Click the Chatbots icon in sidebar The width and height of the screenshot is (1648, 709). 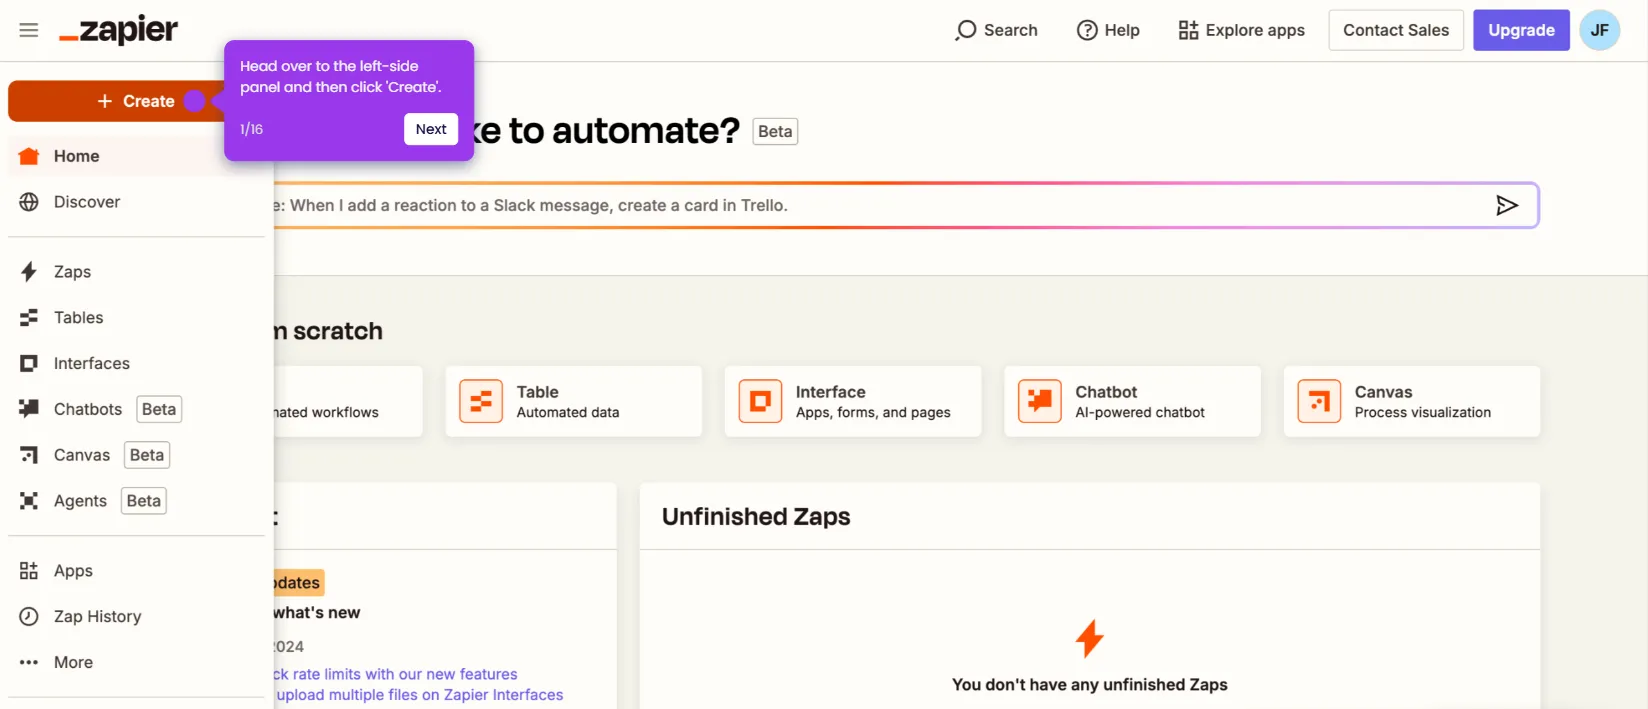29,409
